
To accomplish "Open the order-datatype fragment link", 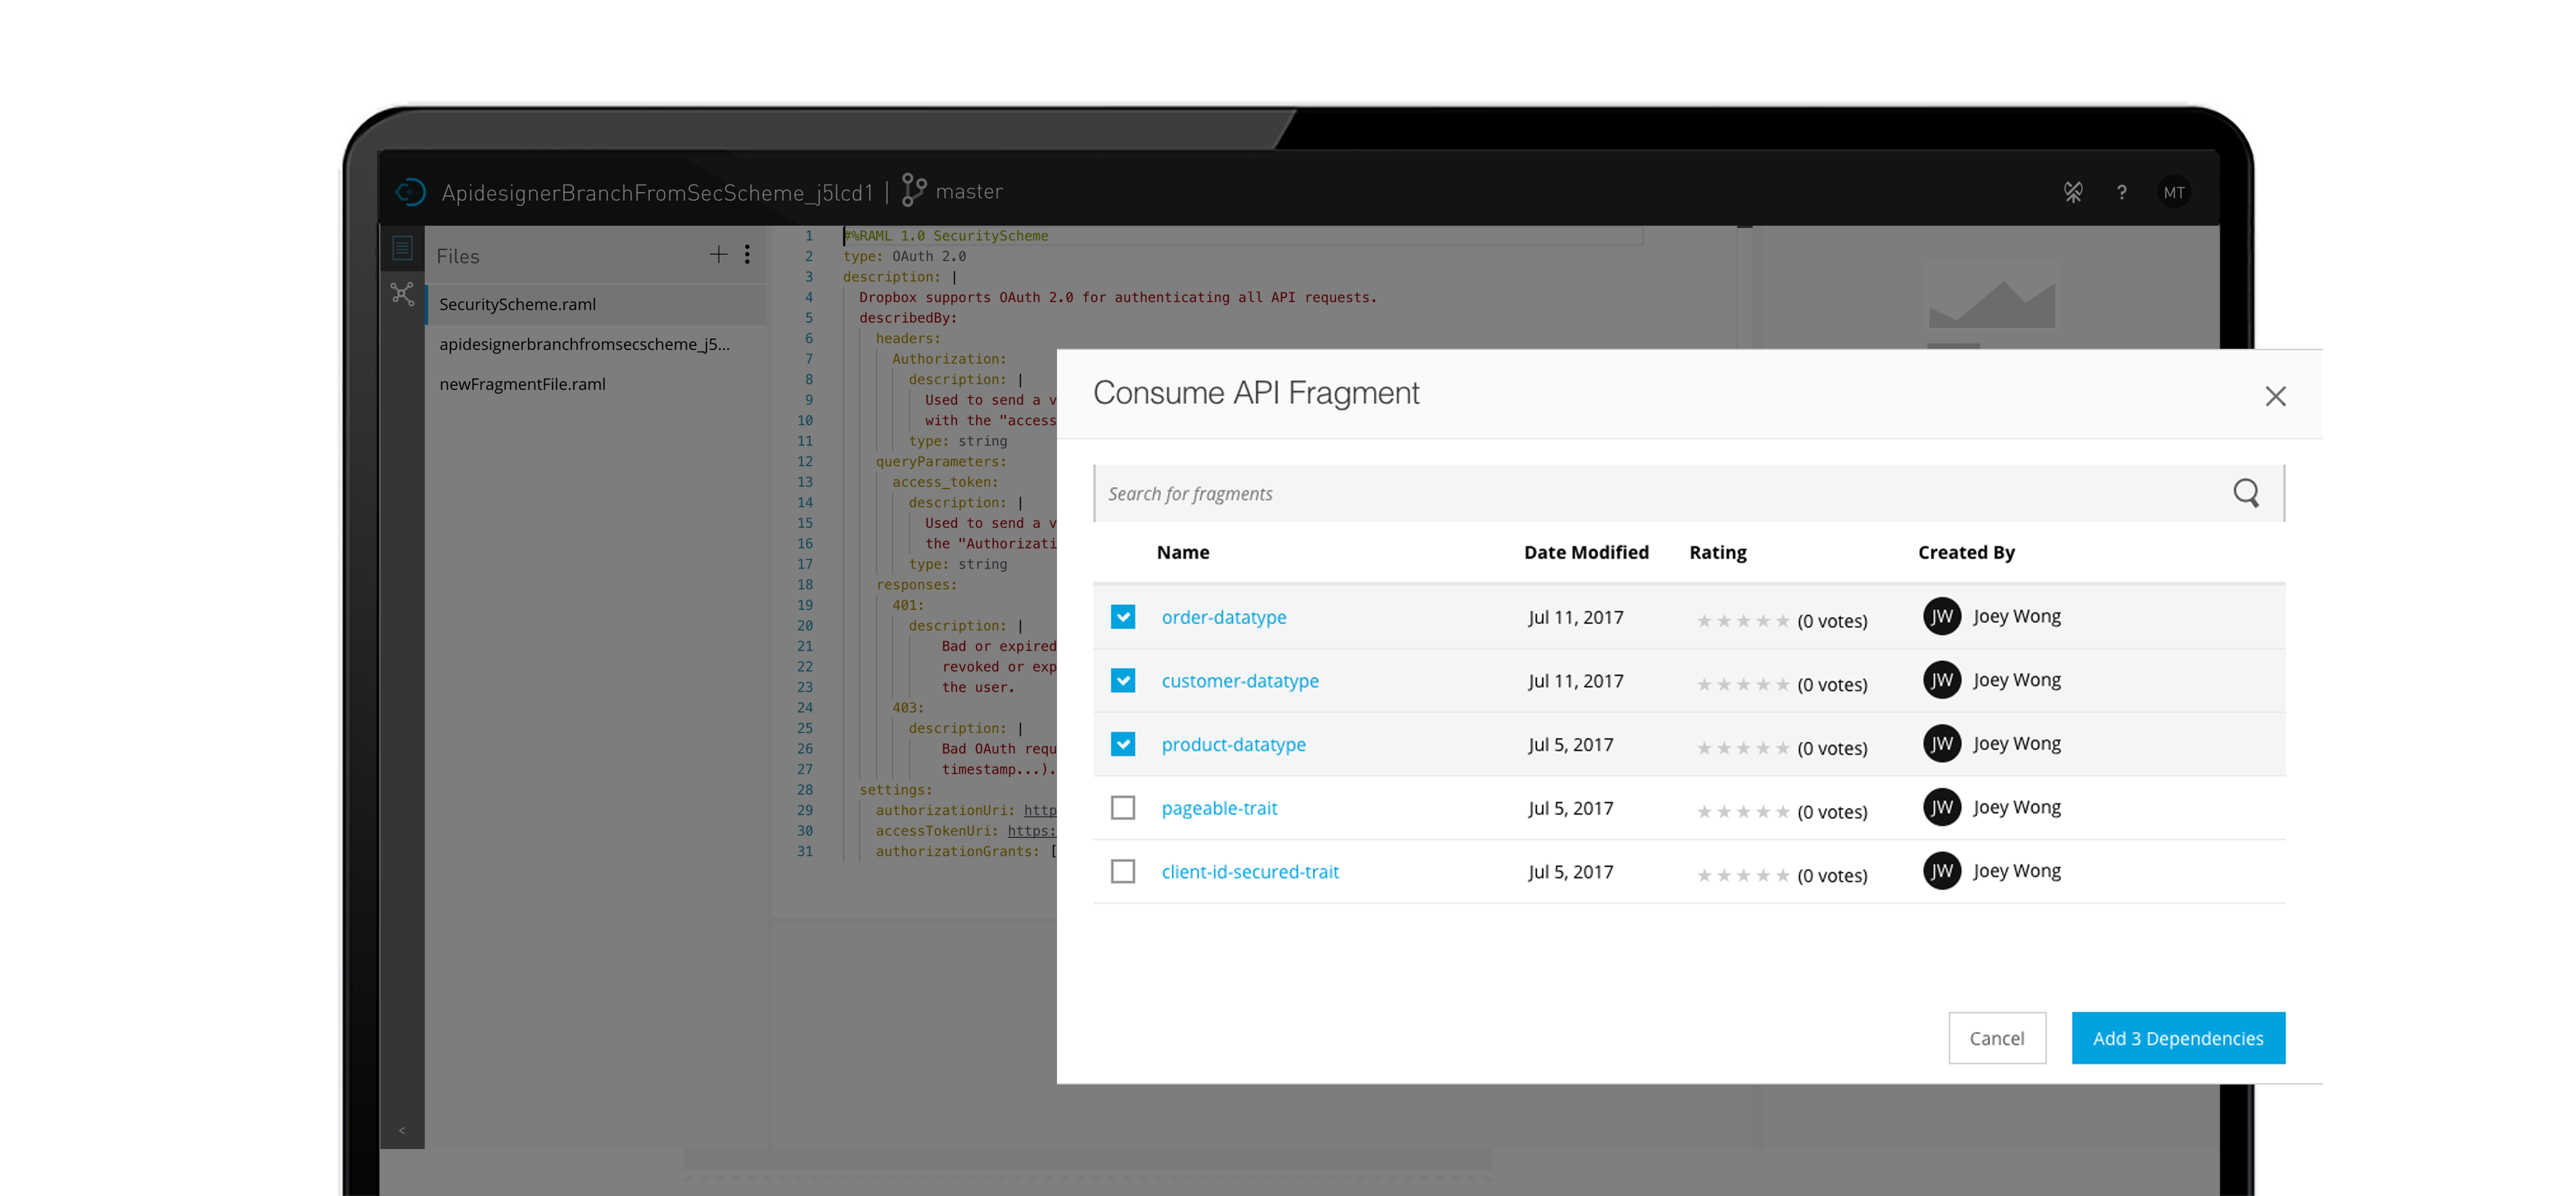I will point(1223,617).
